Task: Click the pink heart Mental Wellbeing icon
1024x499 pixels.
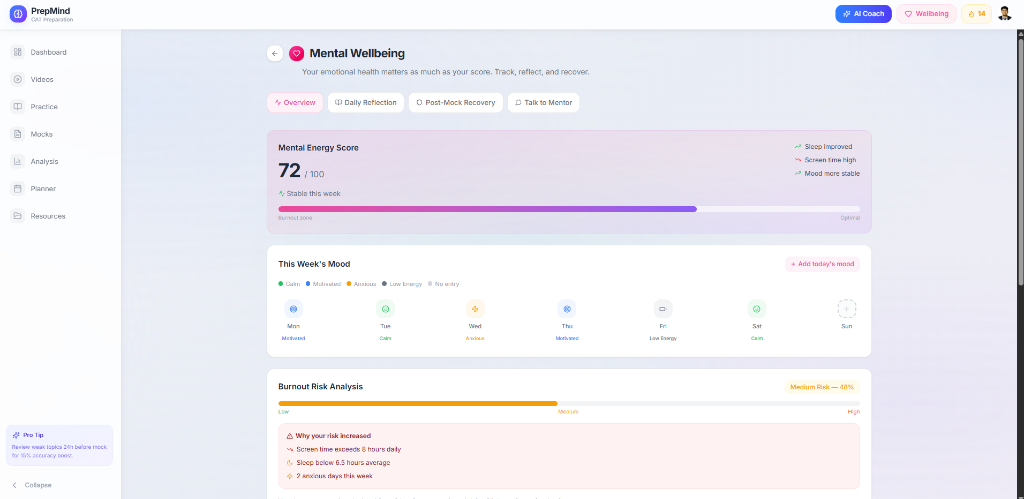Action: point(296,54)
